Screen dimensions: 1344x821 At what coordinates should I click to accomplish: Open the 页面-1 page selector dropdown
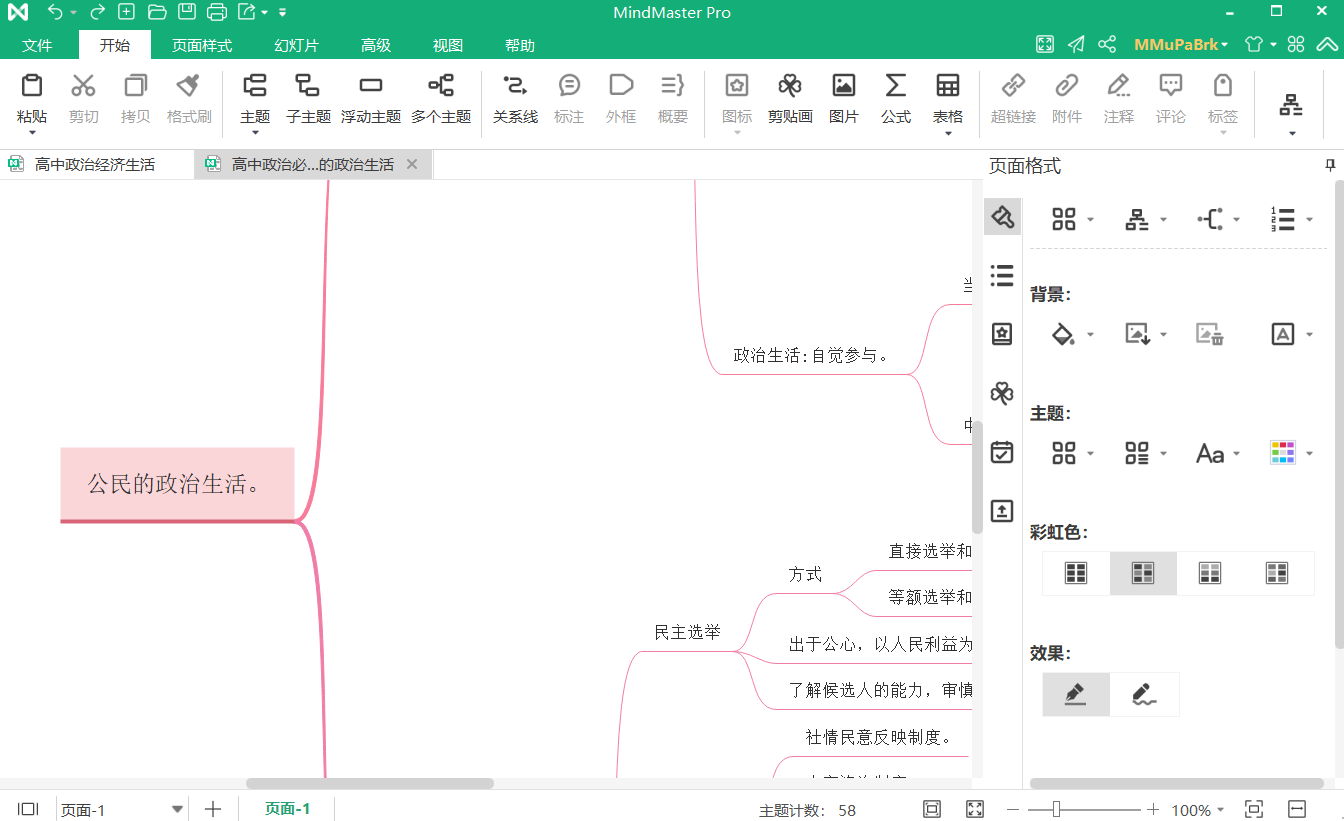pyautogui.click(x=178, y=809)
